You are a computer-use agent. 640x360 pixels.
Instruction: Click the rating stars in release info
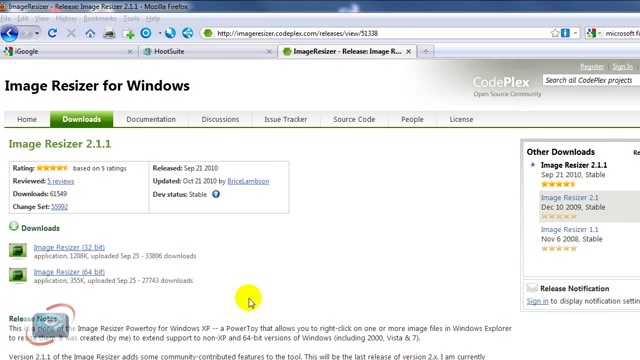coord(52,168)
